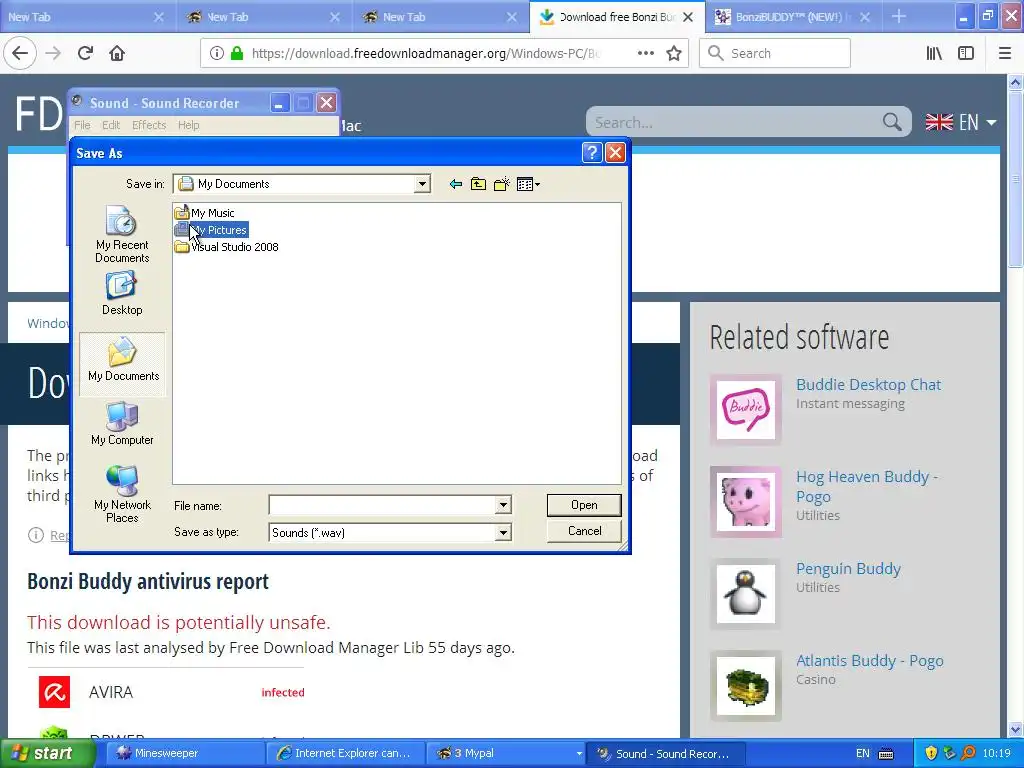This screenshot has width=1024, height=768.
Task: Open My Computer in places bar
Action: (x=122, y=423)
